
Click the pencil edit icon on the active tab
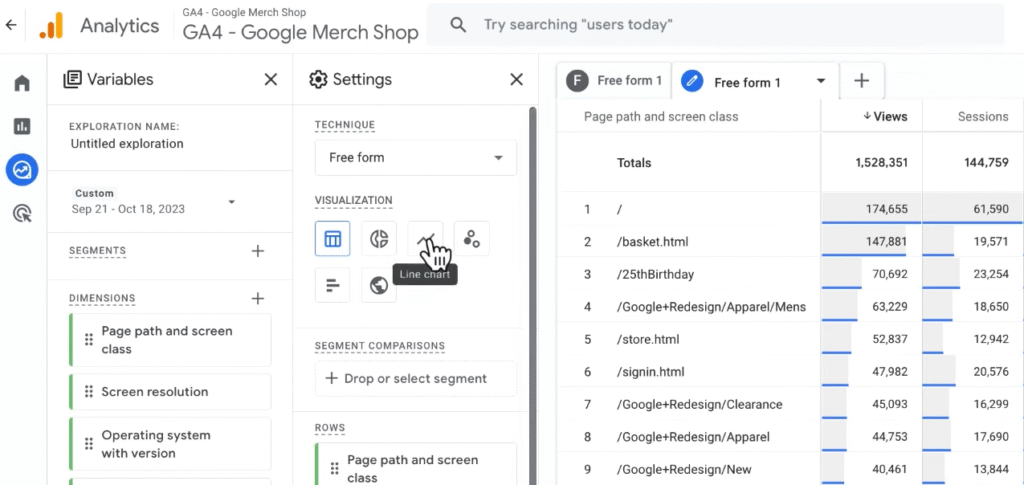point(692,82)
